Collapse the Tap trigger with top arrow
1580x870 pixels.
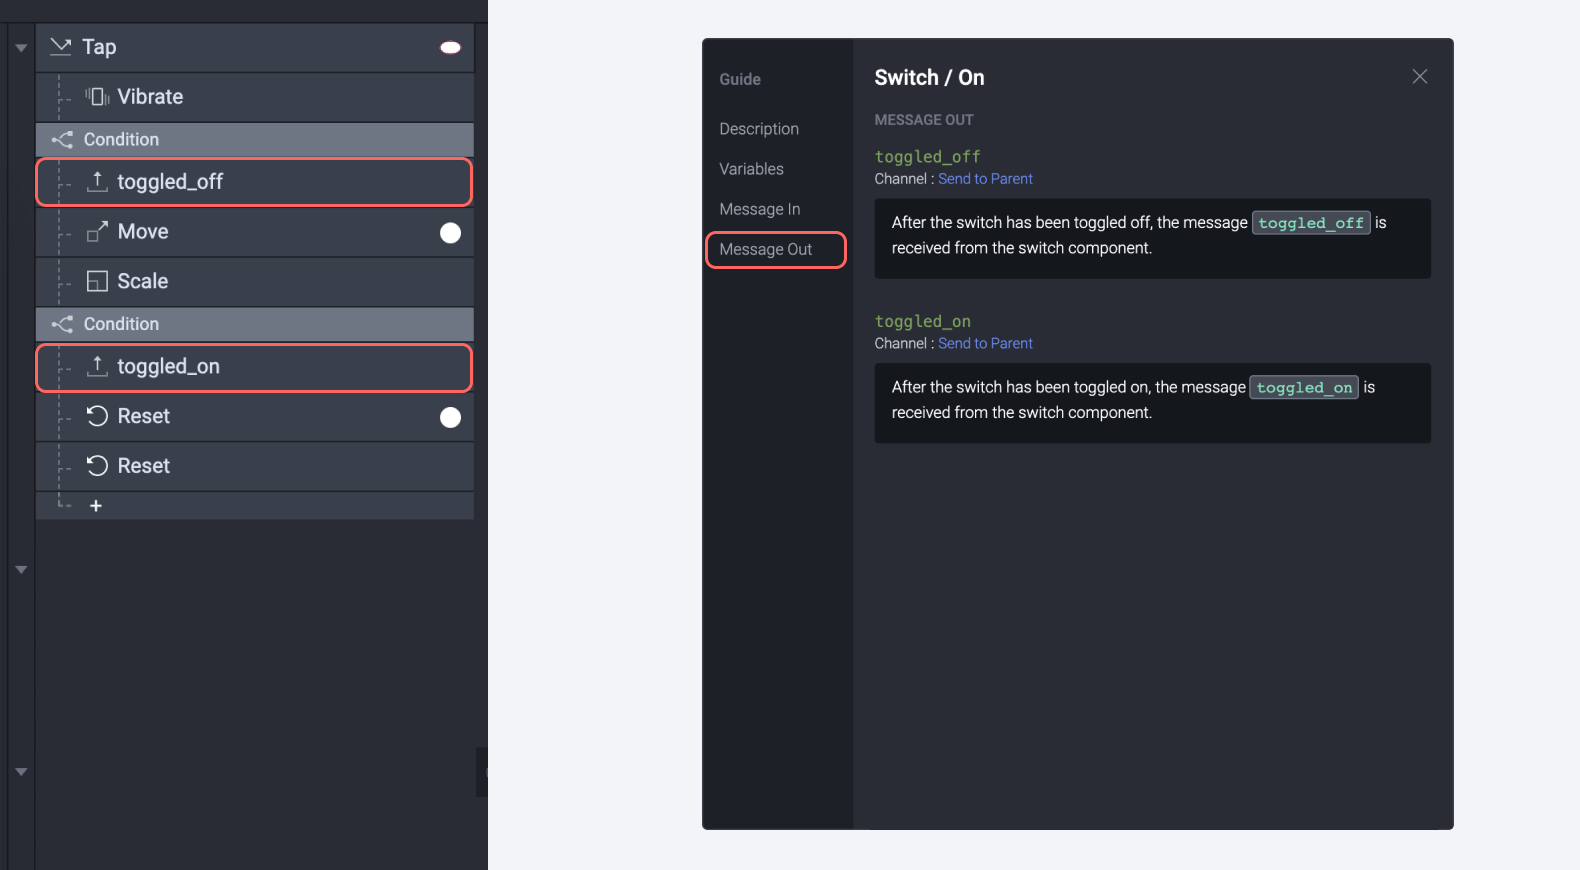[x=21, y=48]
